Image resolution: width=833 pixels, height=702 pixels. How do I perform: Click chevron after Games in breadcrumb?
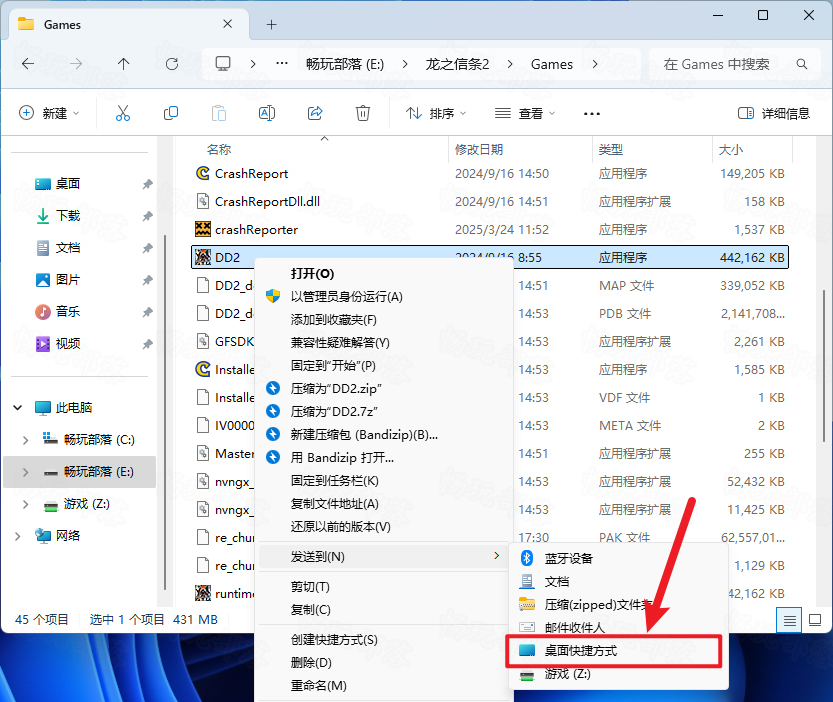click(595, 64)
